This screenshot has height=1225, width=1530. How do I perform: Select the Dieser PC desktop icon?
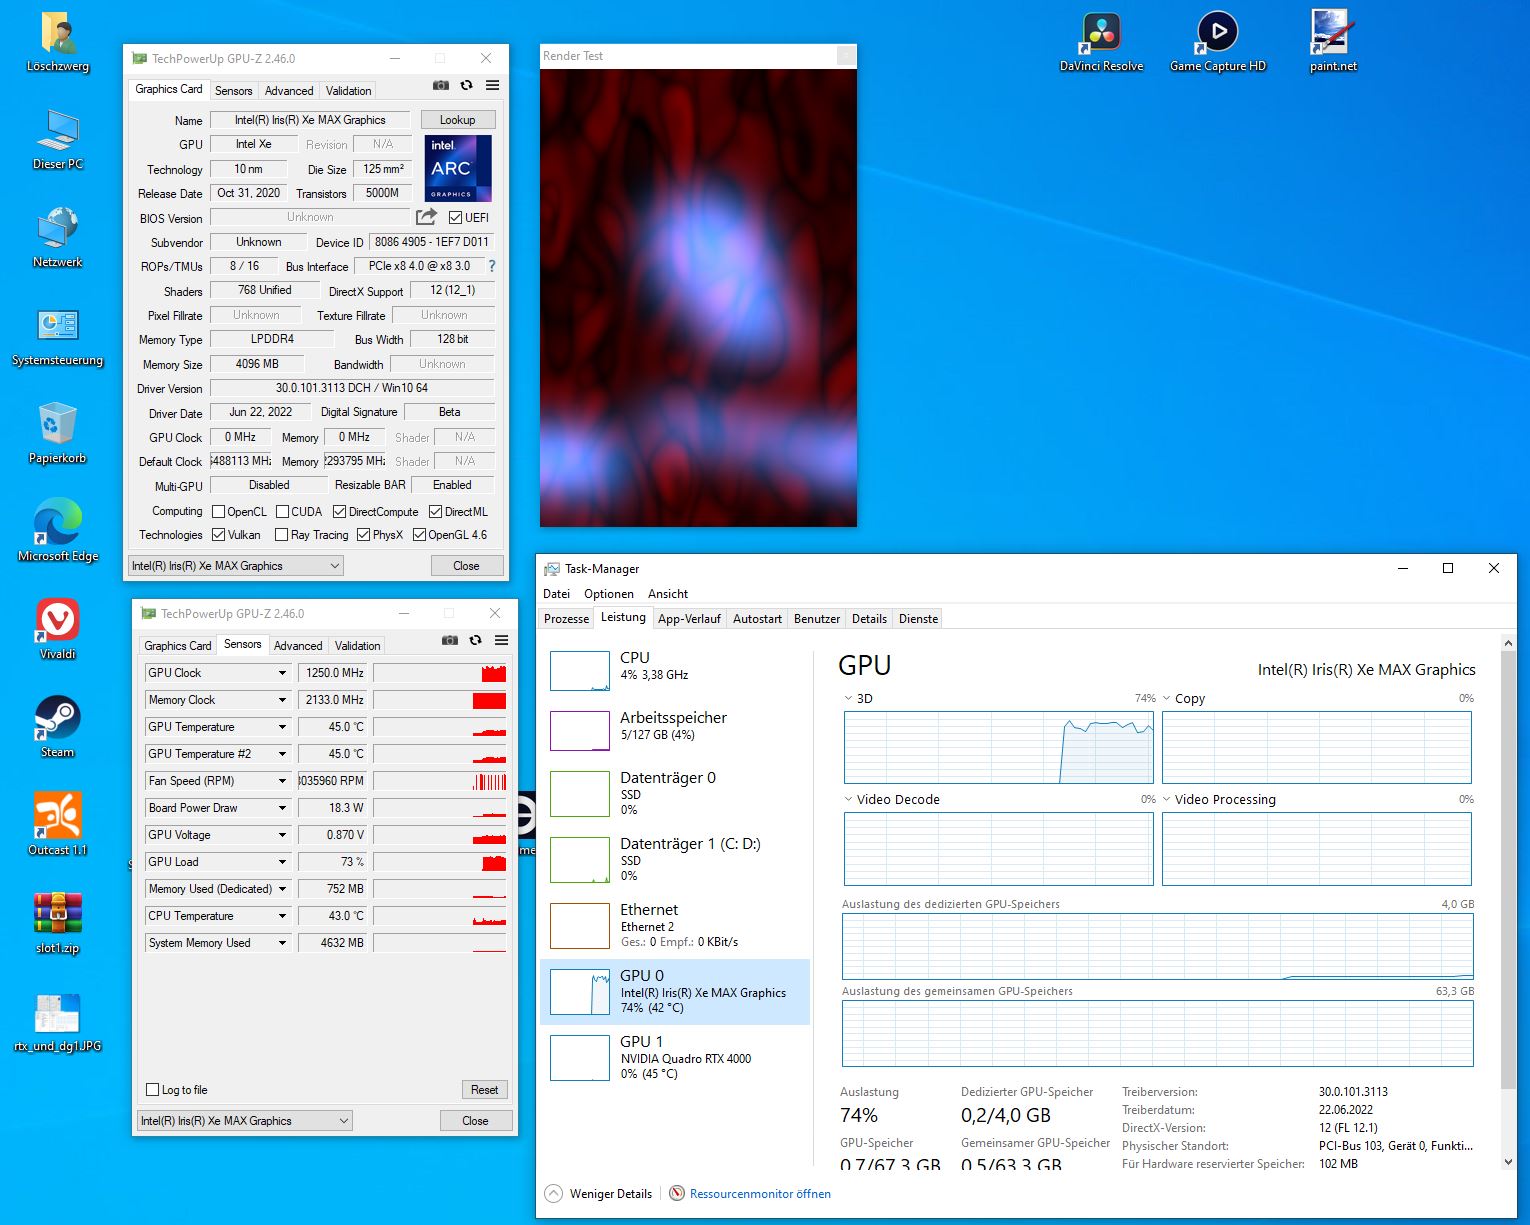point(58,140)
